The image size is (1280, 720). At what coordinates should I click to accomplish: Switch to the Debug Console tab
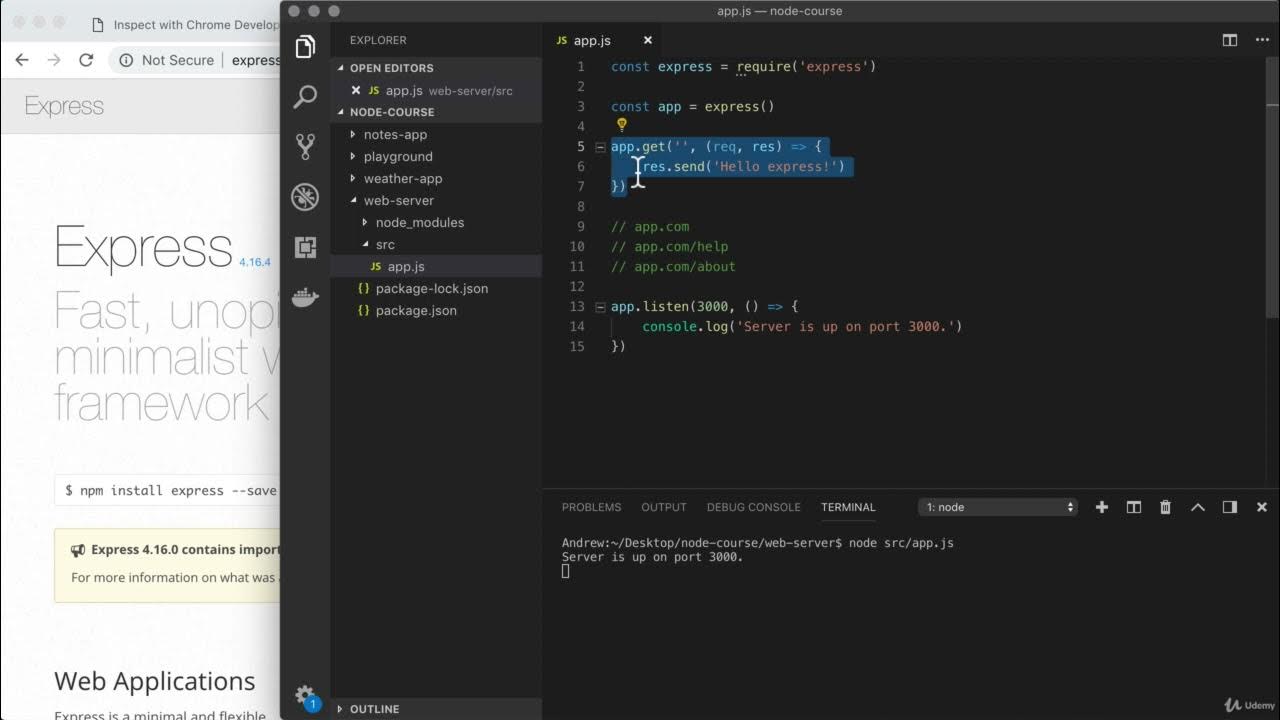pos(754,507)
